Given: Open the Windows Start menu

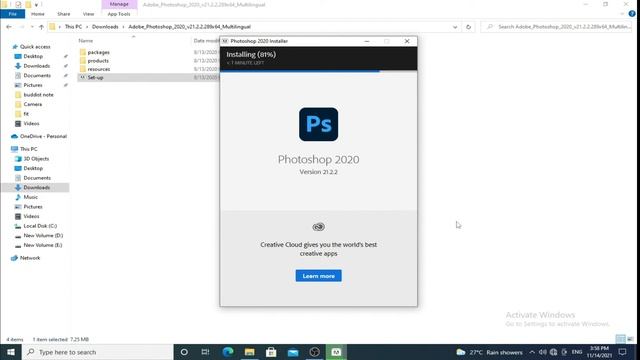Looking at the screenshot, I should (x=11, y=352).
